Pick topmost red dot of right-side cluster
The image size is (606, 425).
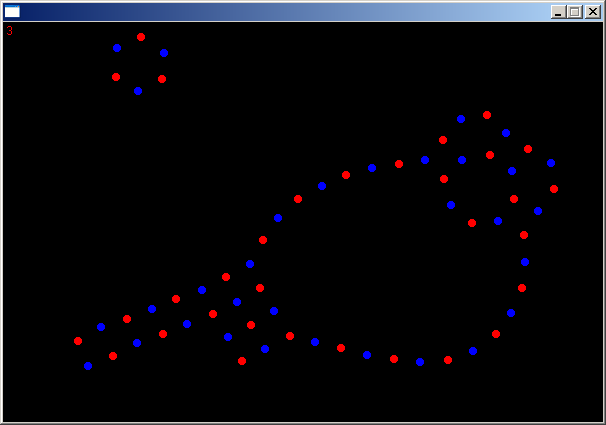click(x=487, y=115)
